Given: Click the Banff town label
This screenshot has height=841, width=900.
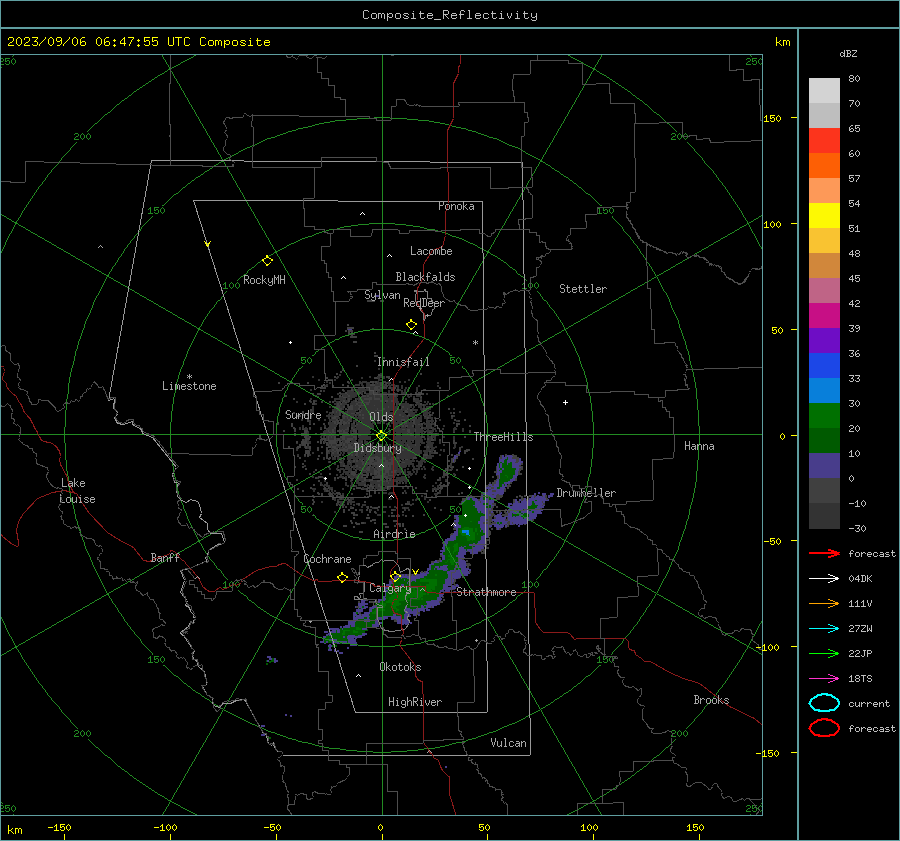Looking at the screenshot, I should pyautogui.click(x=165, y=557).
